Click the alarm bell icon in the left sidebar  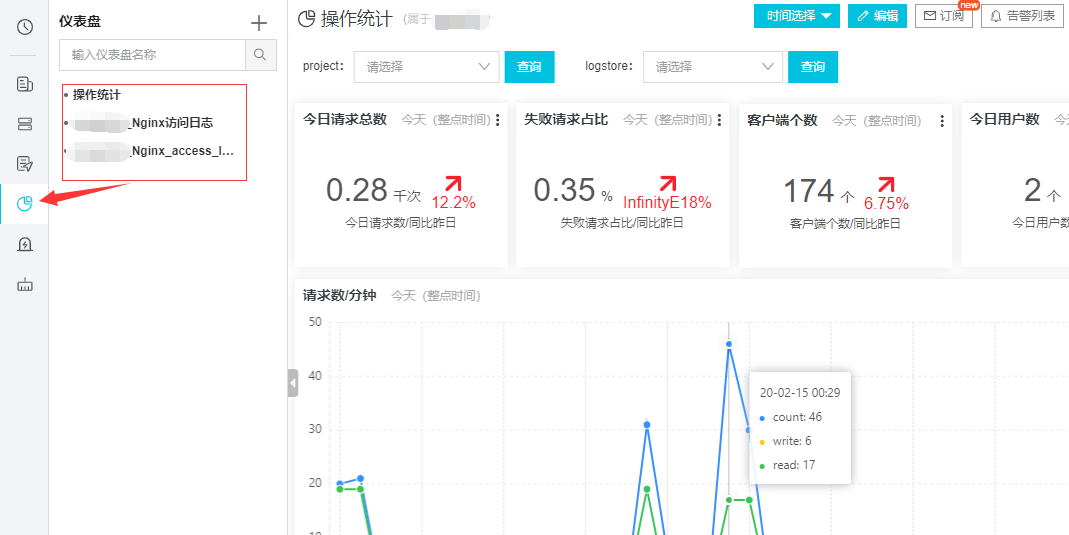[25, 244]
